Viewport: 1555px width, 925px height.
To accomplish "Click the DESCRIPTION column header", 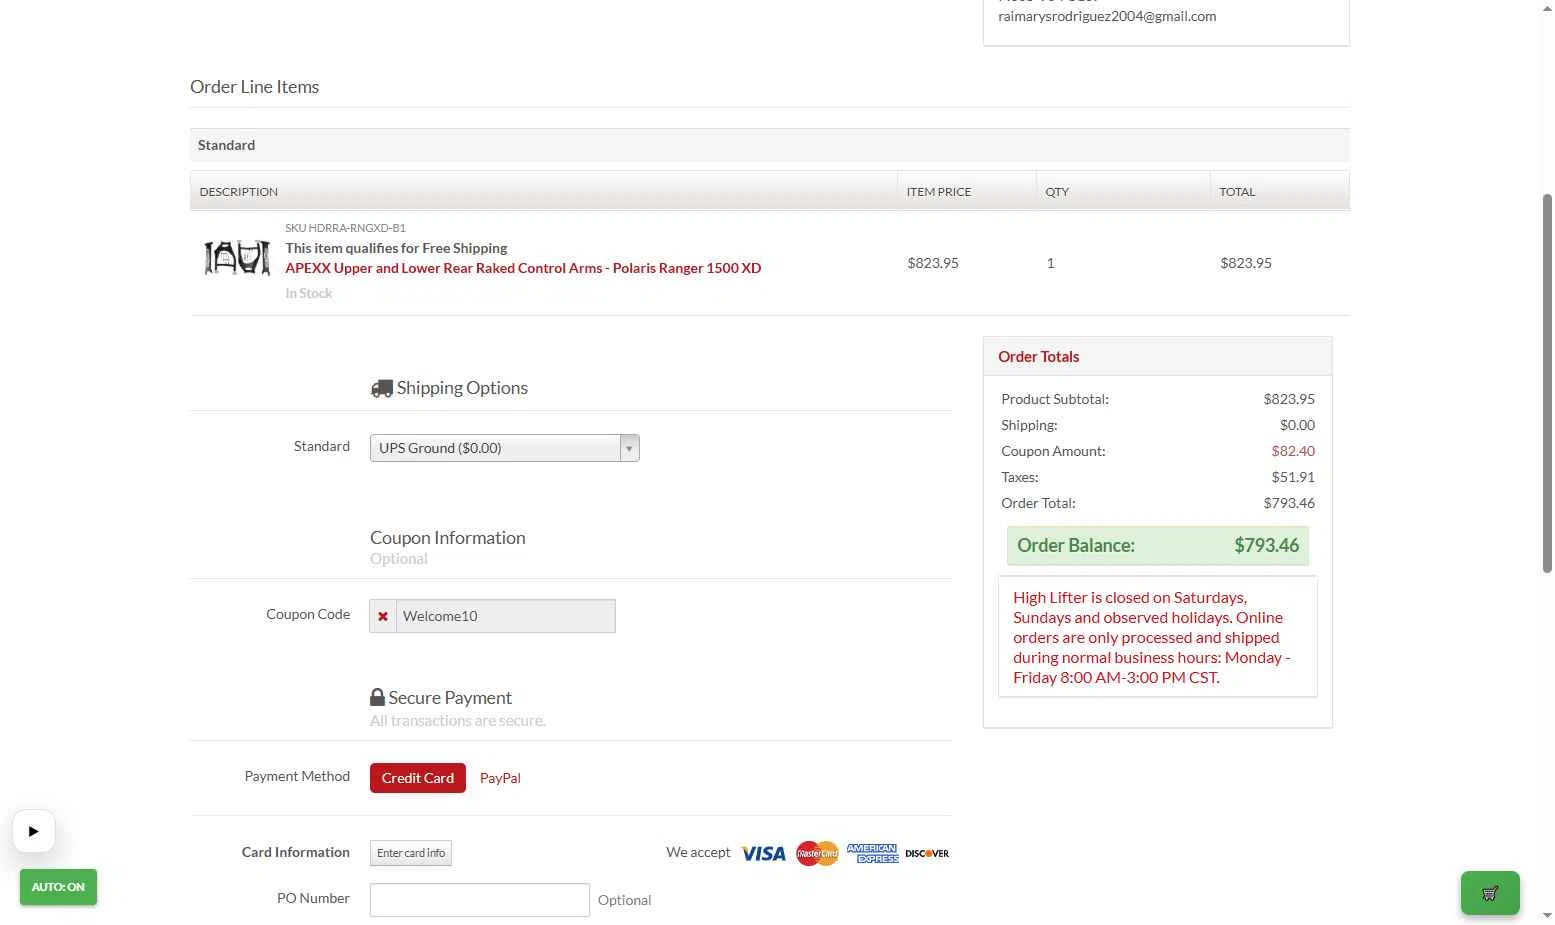I will coord(239,191).
